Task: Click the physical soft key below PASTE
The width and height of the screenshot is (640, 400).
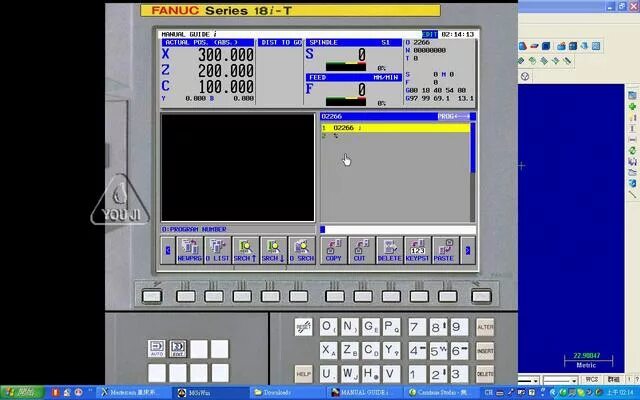Action: tap(448, 296)
